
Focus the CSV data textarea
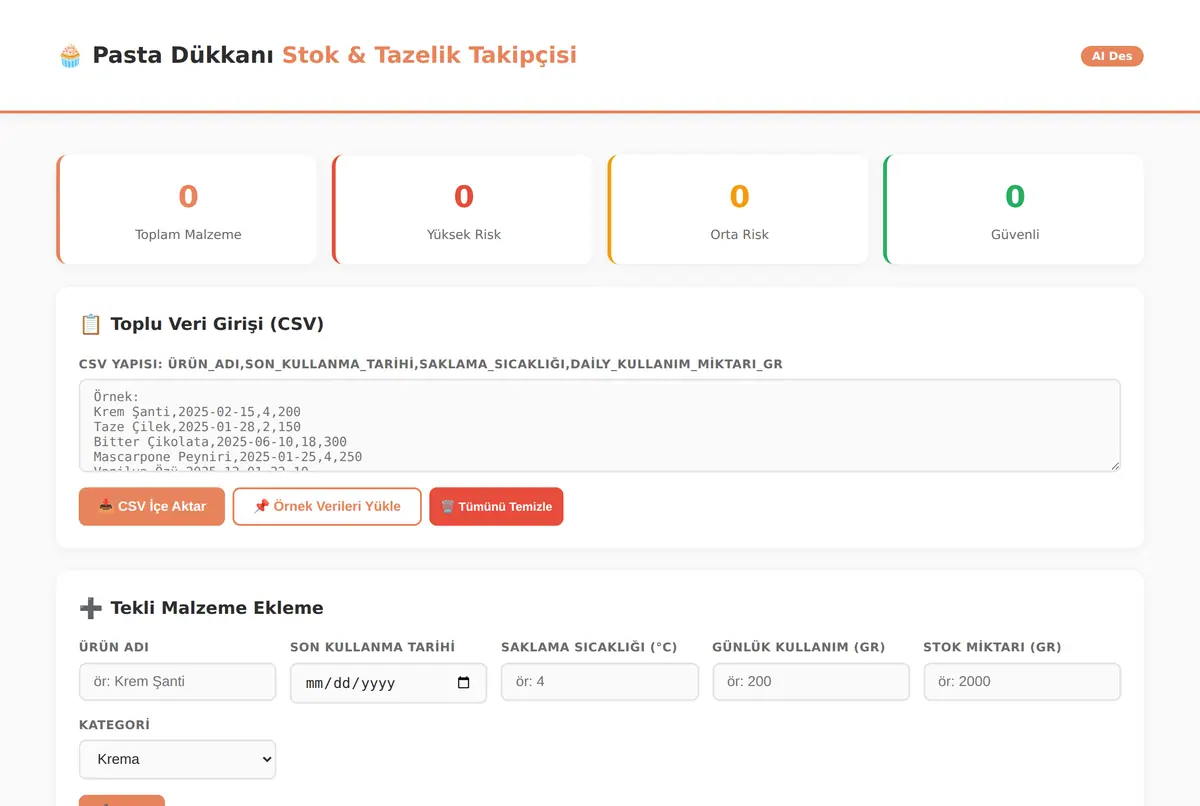click(600, 425)
